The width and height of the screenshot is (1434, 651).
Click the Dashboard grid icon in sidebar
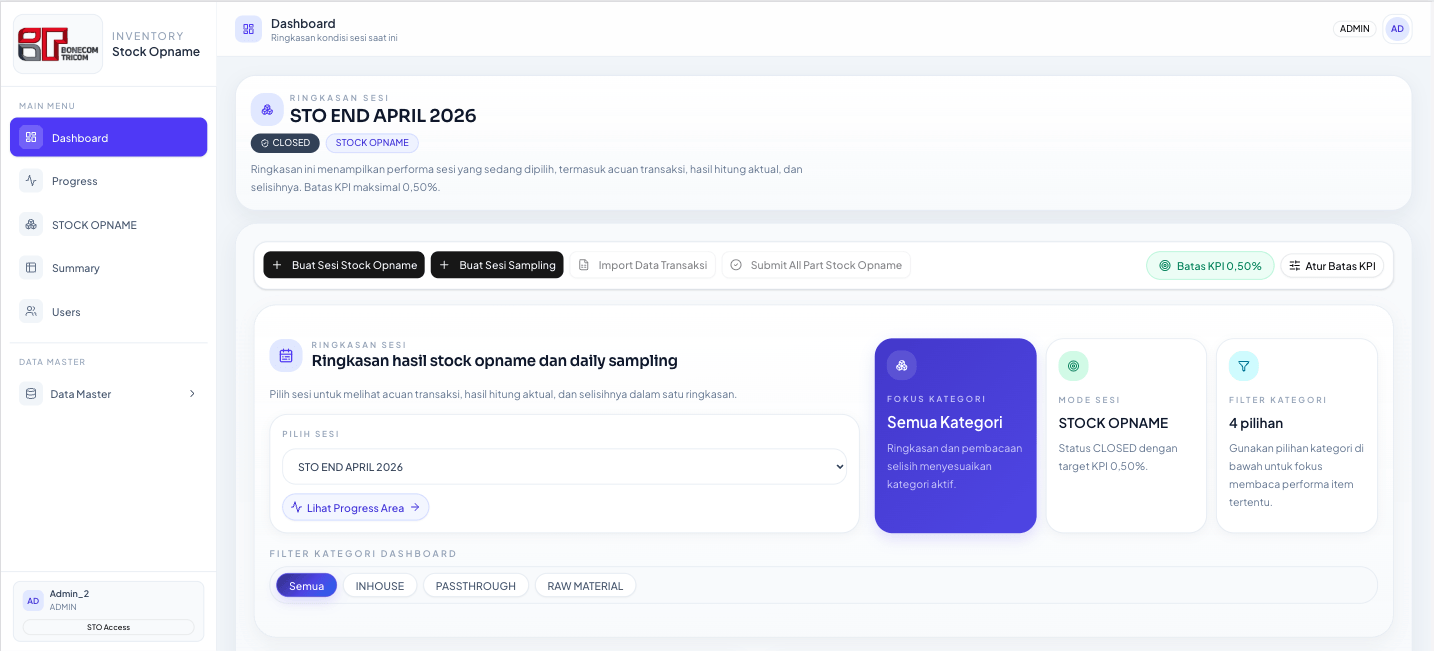click(x=31, y=138)
